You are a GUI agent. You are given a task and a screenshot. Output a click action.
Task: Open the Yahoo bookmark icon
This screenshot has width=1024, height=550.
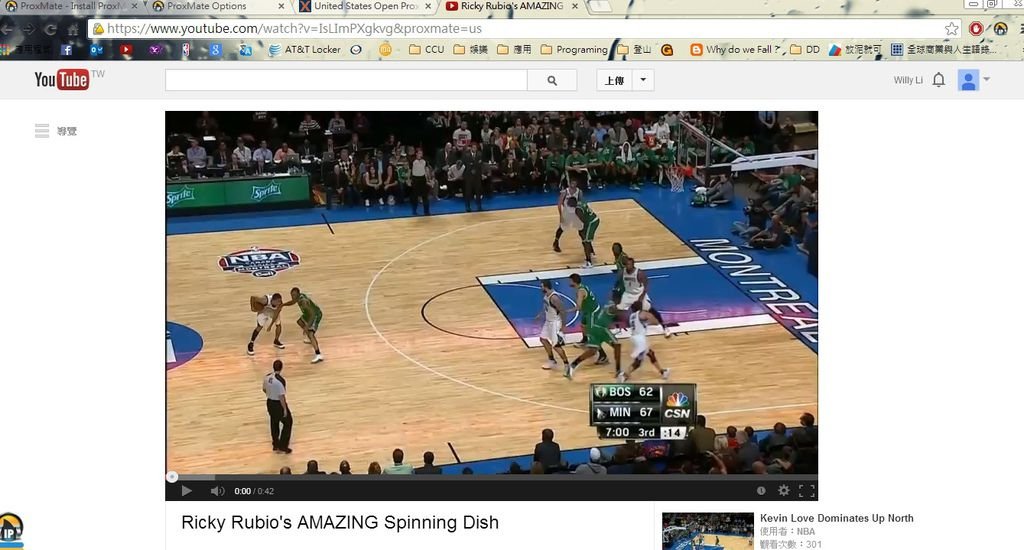155,50
